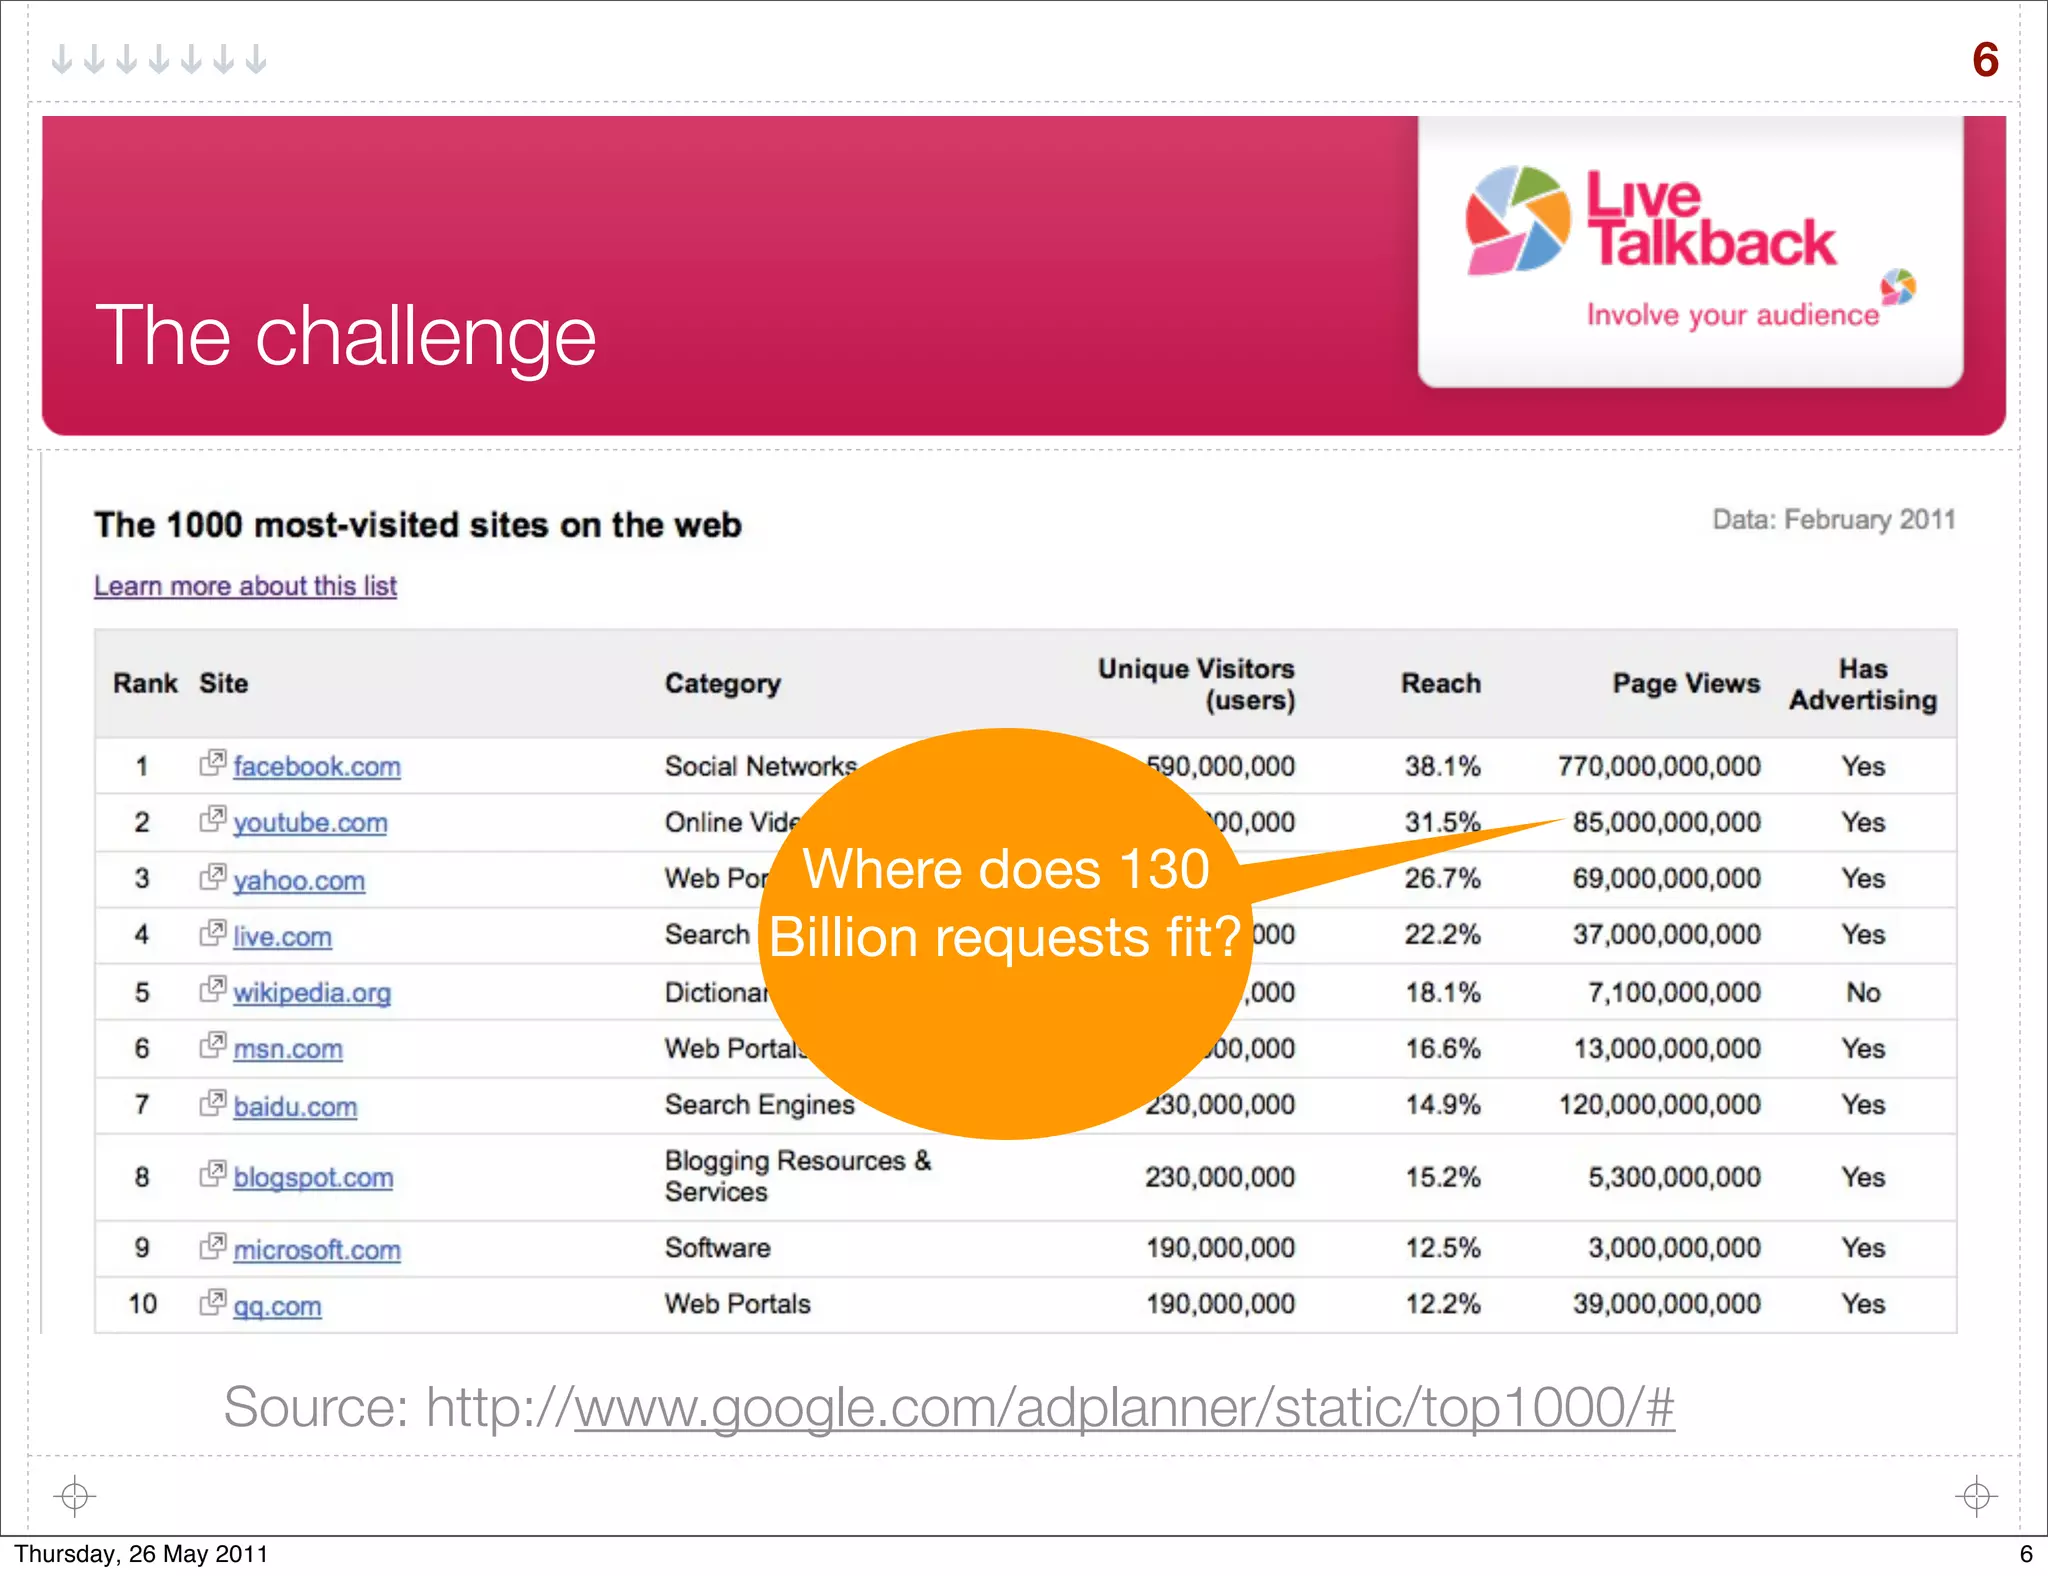Click the bottom-right crosshair registration mark

1976,1496
